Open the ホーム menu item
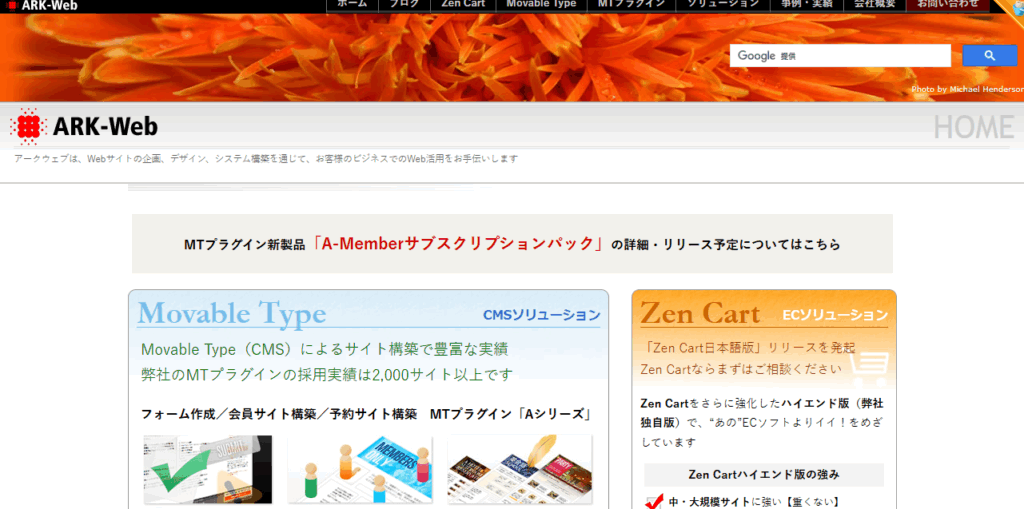 click(x=352, y=5)
